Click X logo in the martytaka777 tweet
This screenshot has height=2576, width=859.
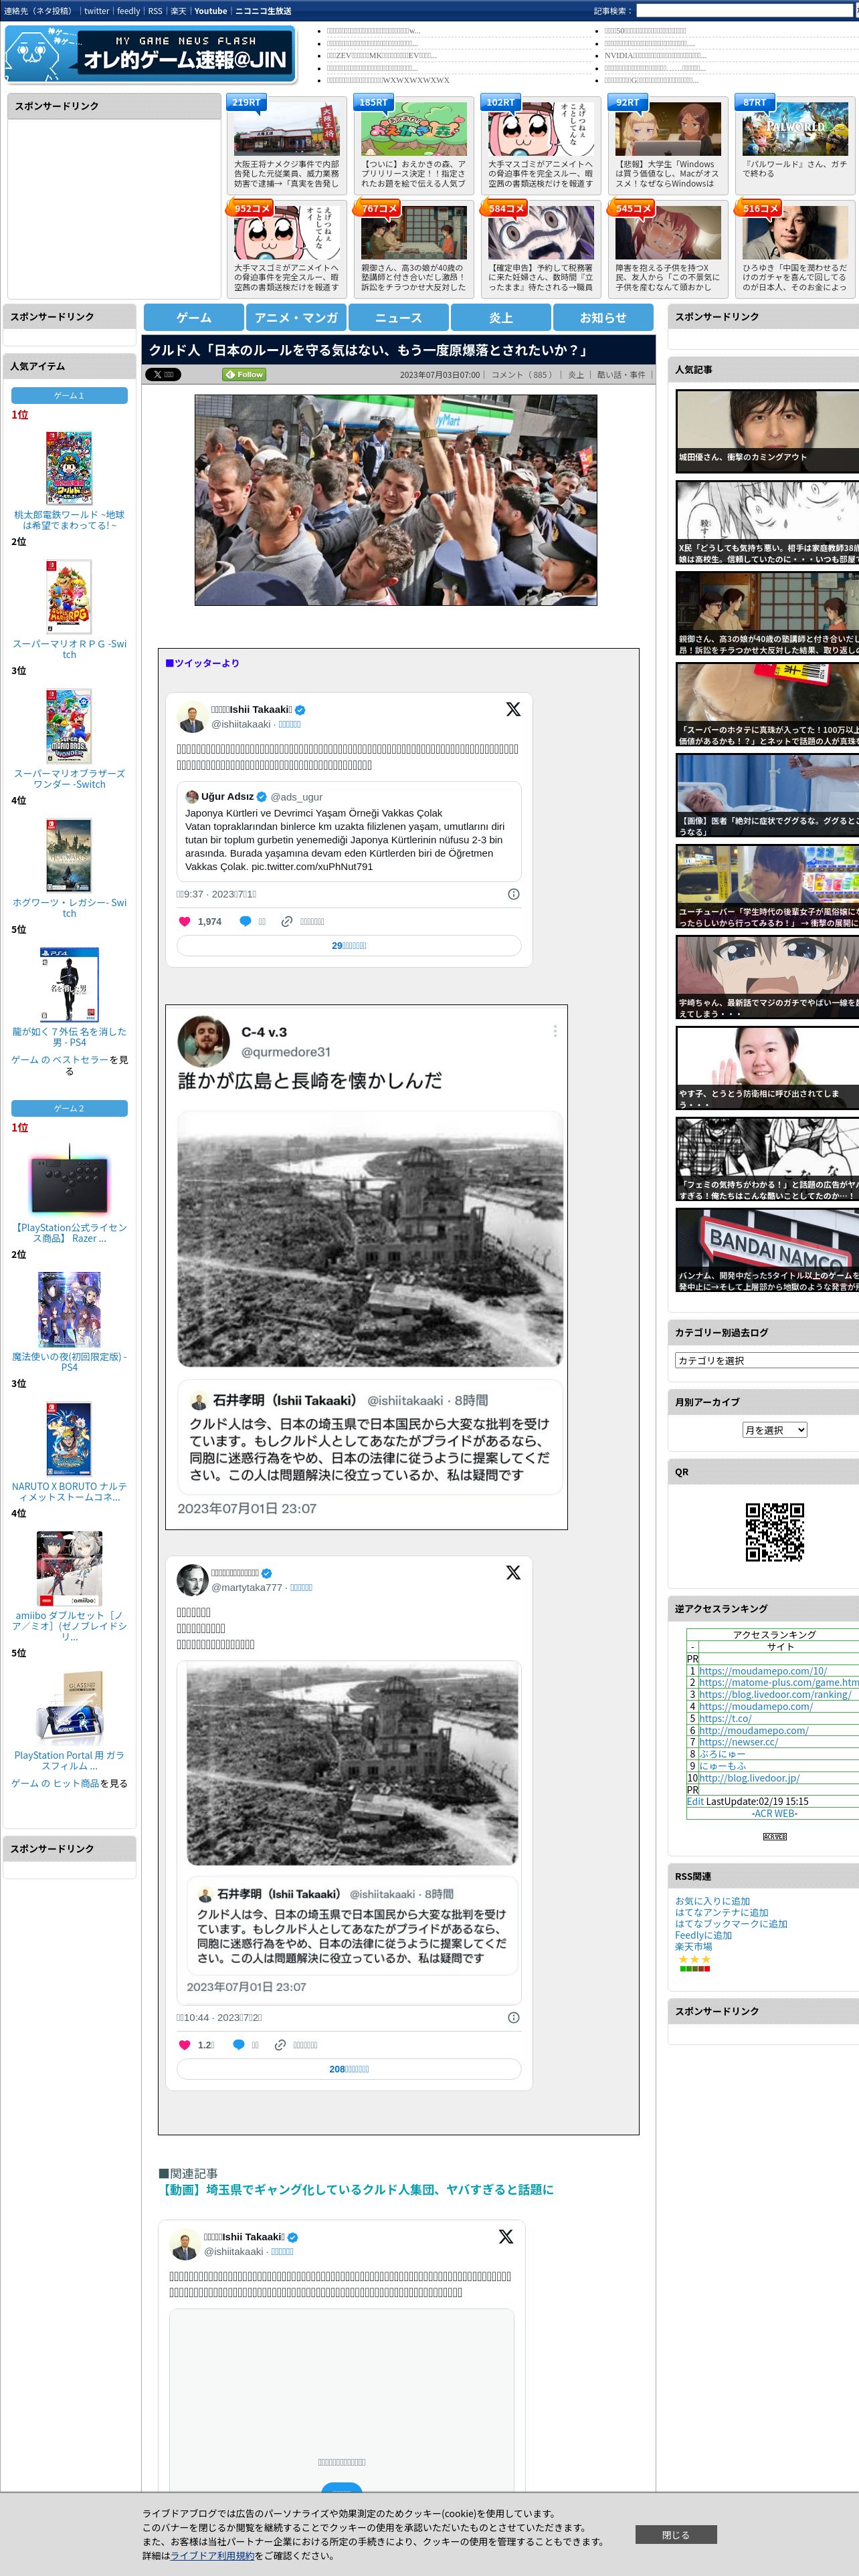[513, 1572]
